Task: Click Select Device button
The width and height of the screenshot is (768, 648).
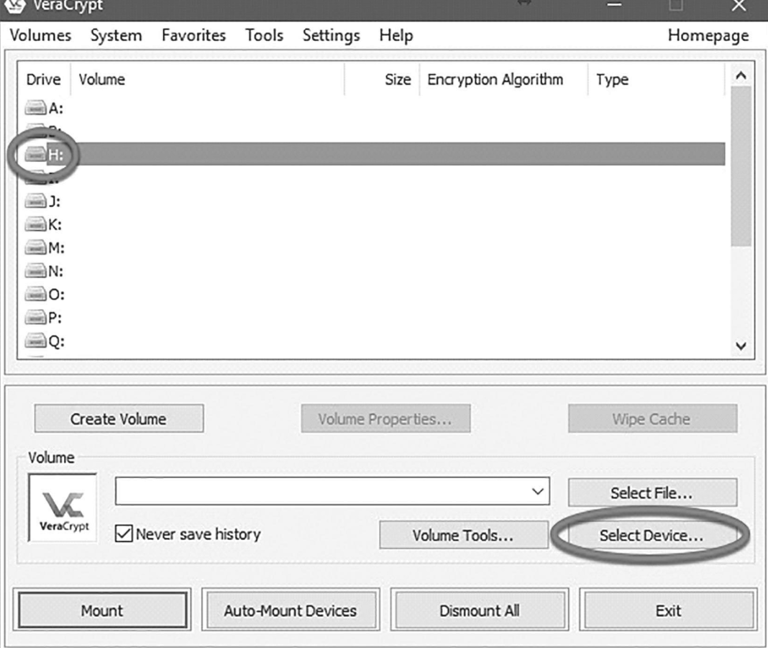Action: pos(652,535)
